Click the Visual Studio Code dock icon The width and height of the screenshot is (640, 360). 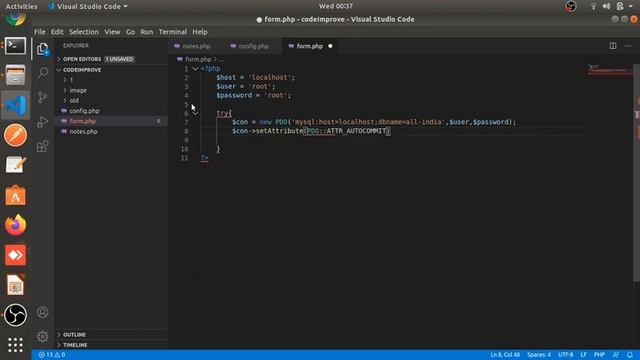tap(16, 105)
